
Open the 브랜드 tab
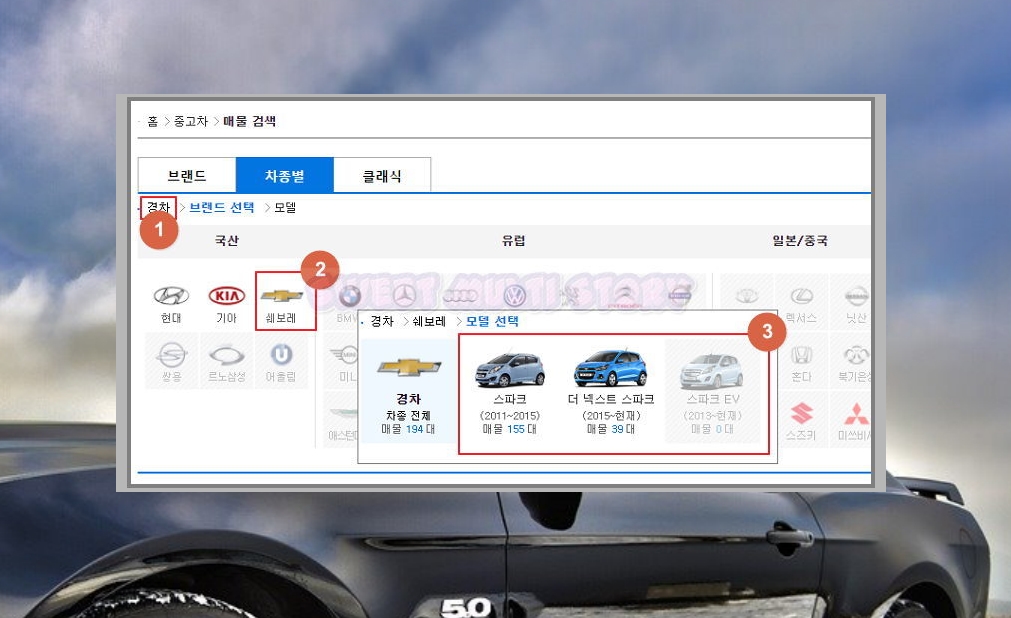click(x=187, y=175)
